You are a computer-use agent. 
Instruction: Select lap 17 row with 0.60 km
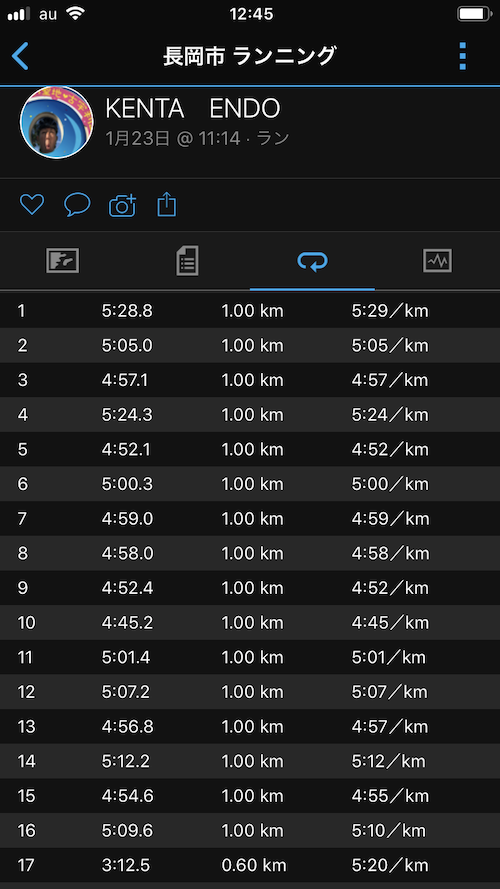click(250, 865)
